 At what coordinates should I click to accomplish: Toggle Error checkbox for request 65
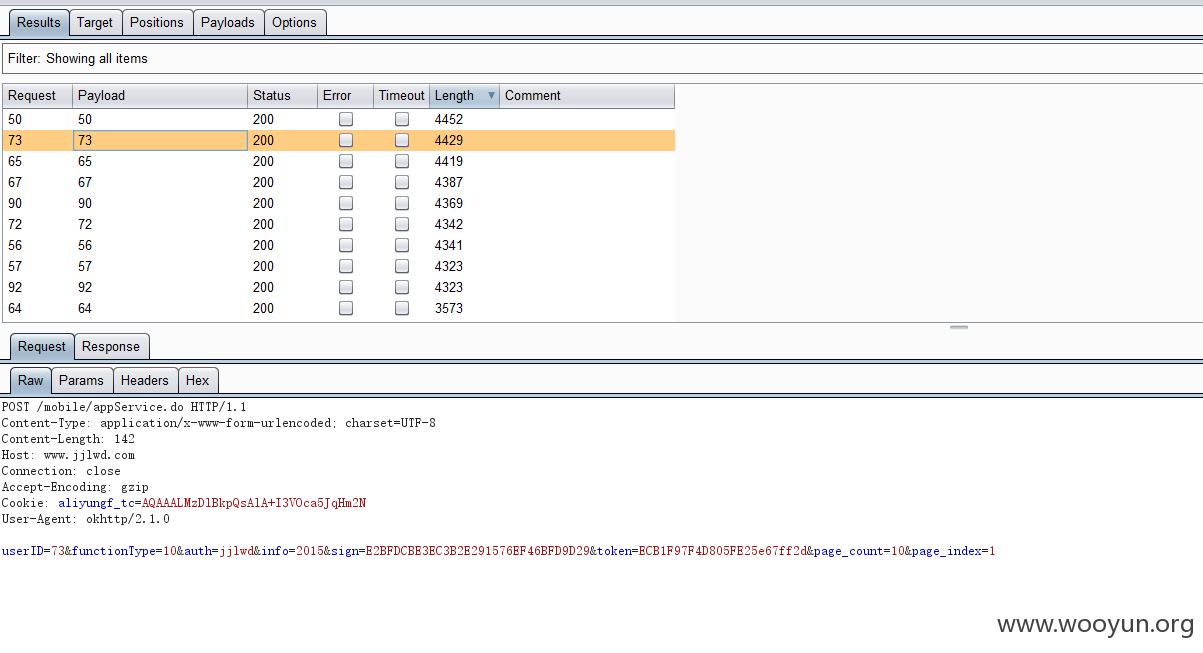tap(346, 161)
